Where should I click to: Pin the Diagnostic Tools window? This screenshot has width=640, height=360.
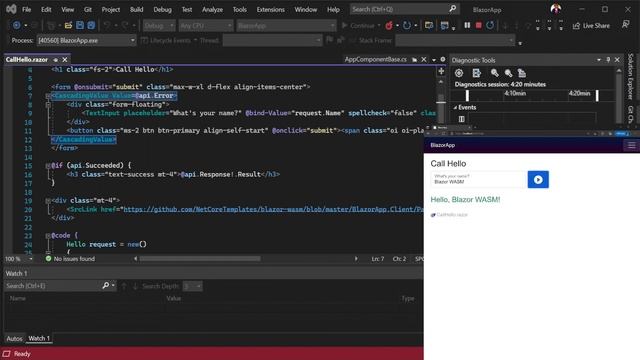(x=608, y=60)
